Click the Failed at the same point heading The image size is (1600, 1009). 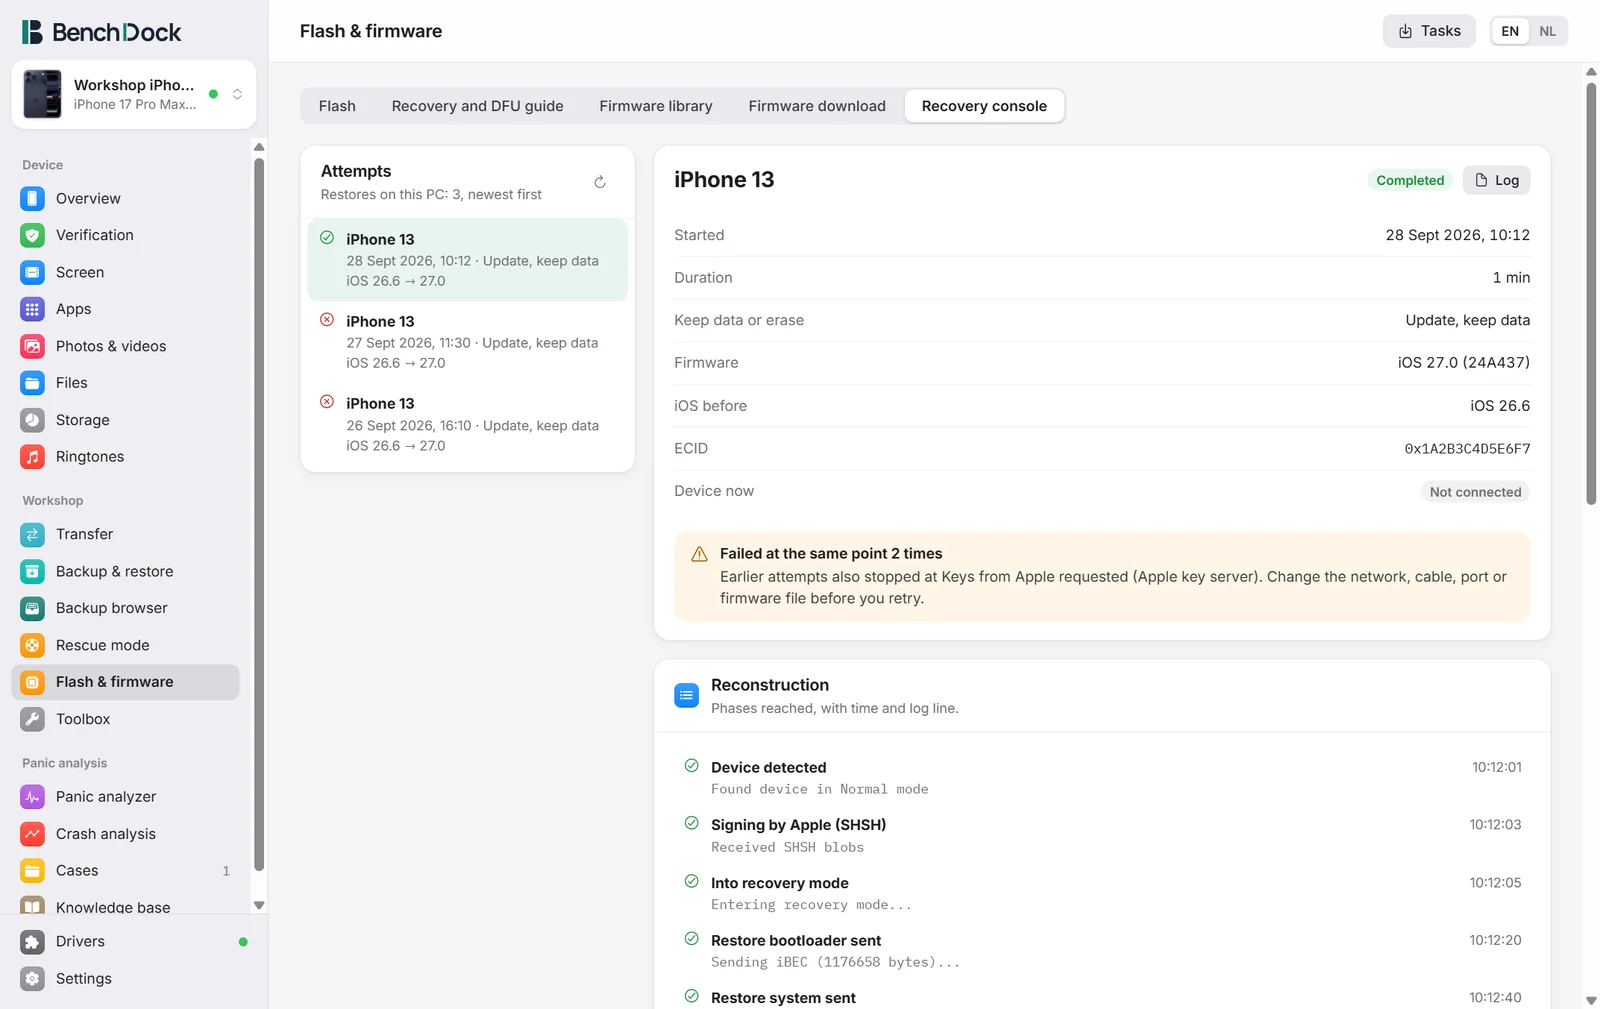coord(831,554)
